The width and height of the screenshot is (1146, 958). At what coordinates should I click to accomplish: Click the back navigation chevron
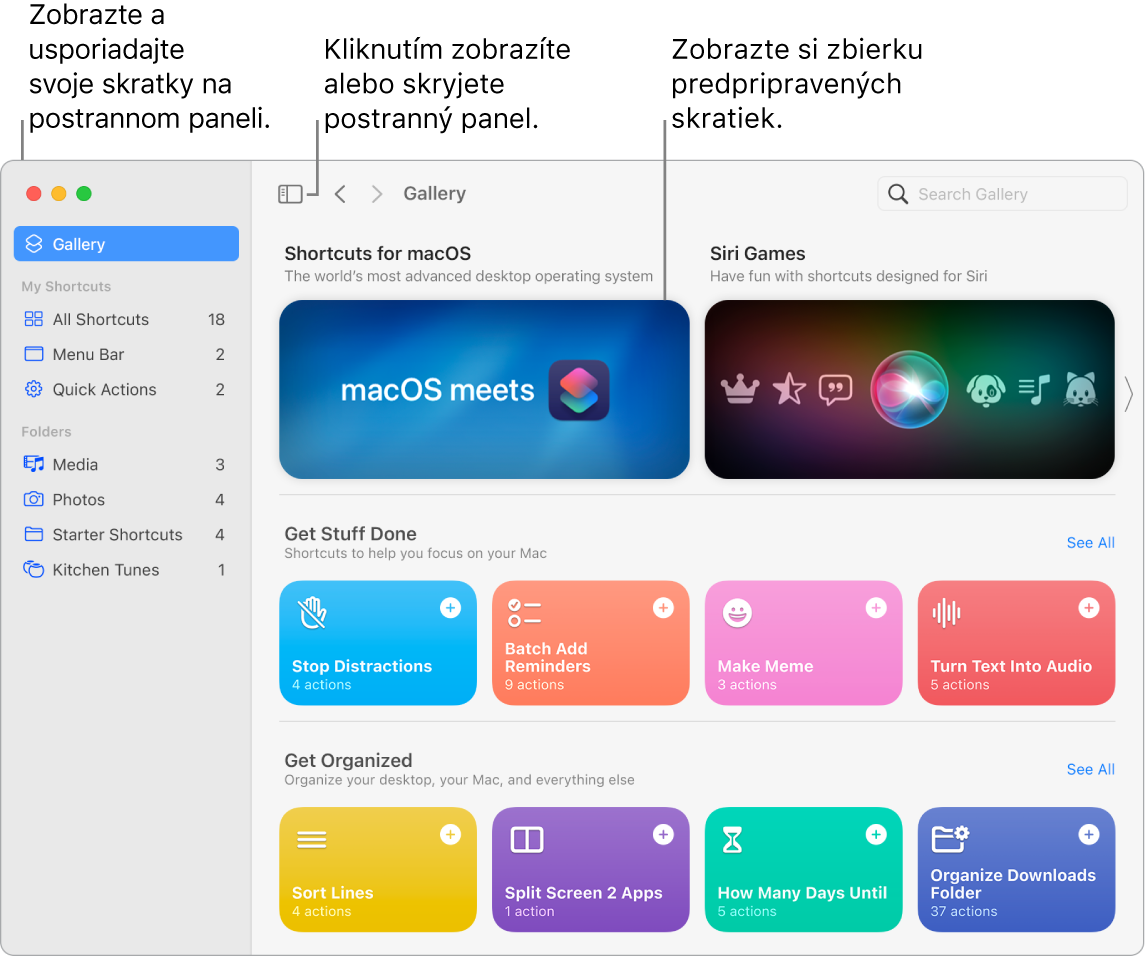coord(340,193)
